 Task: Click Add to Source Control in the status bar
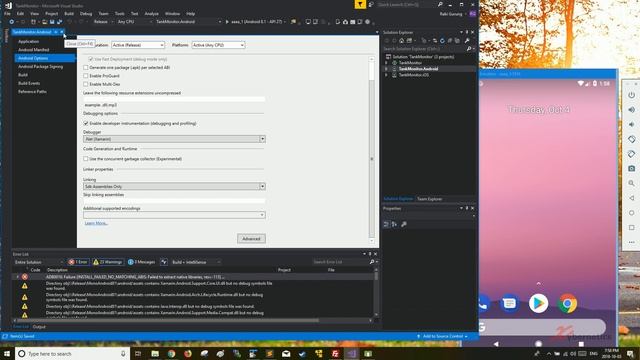442,336
